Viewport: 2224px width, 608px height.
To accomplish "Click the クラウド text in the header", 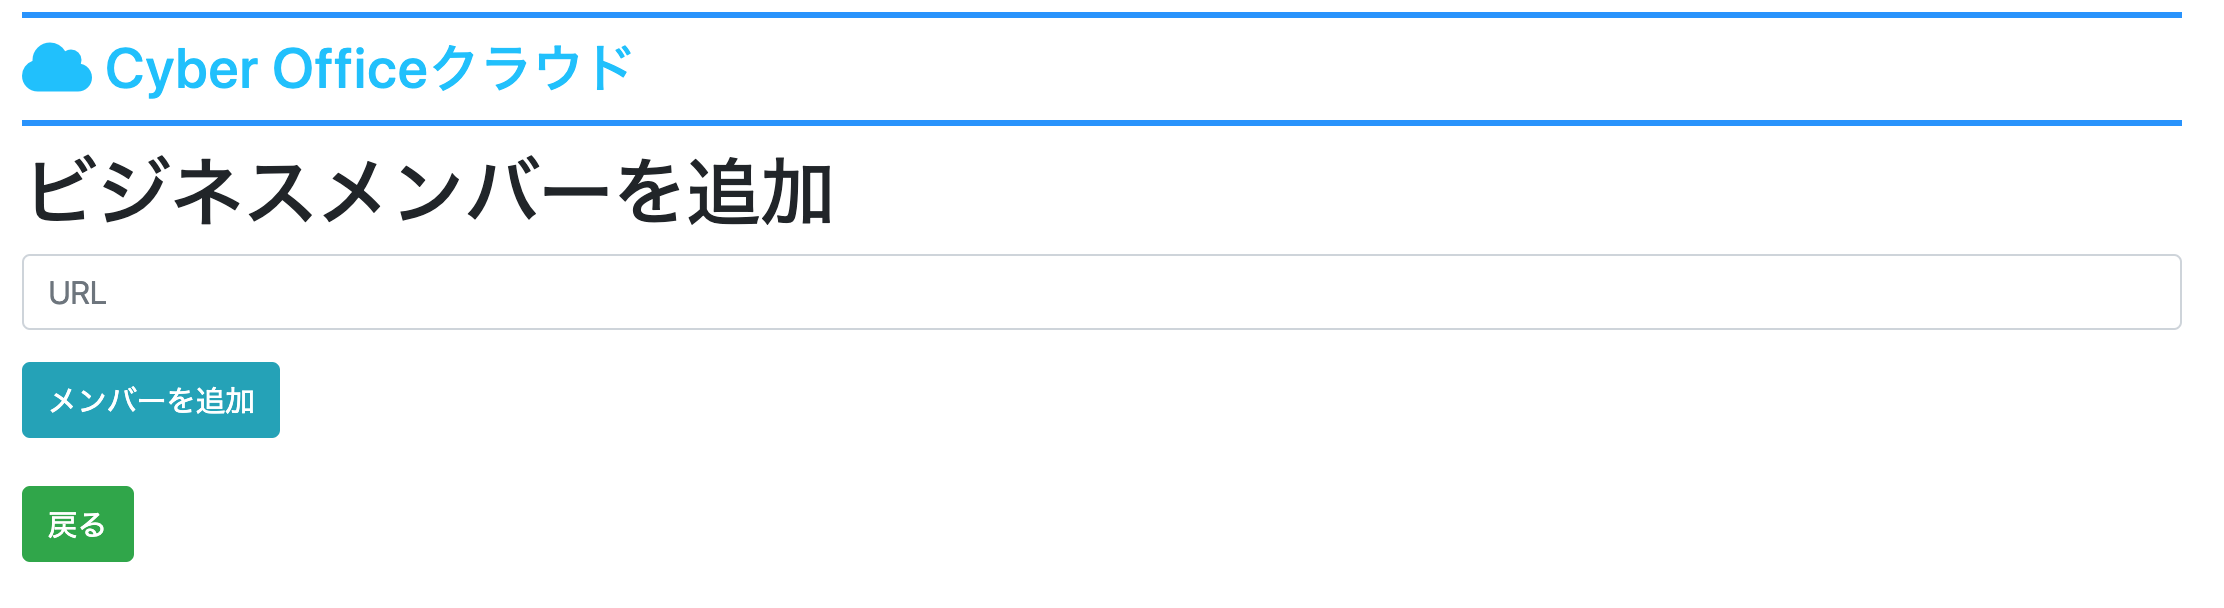I will click(x=532, y=68).
